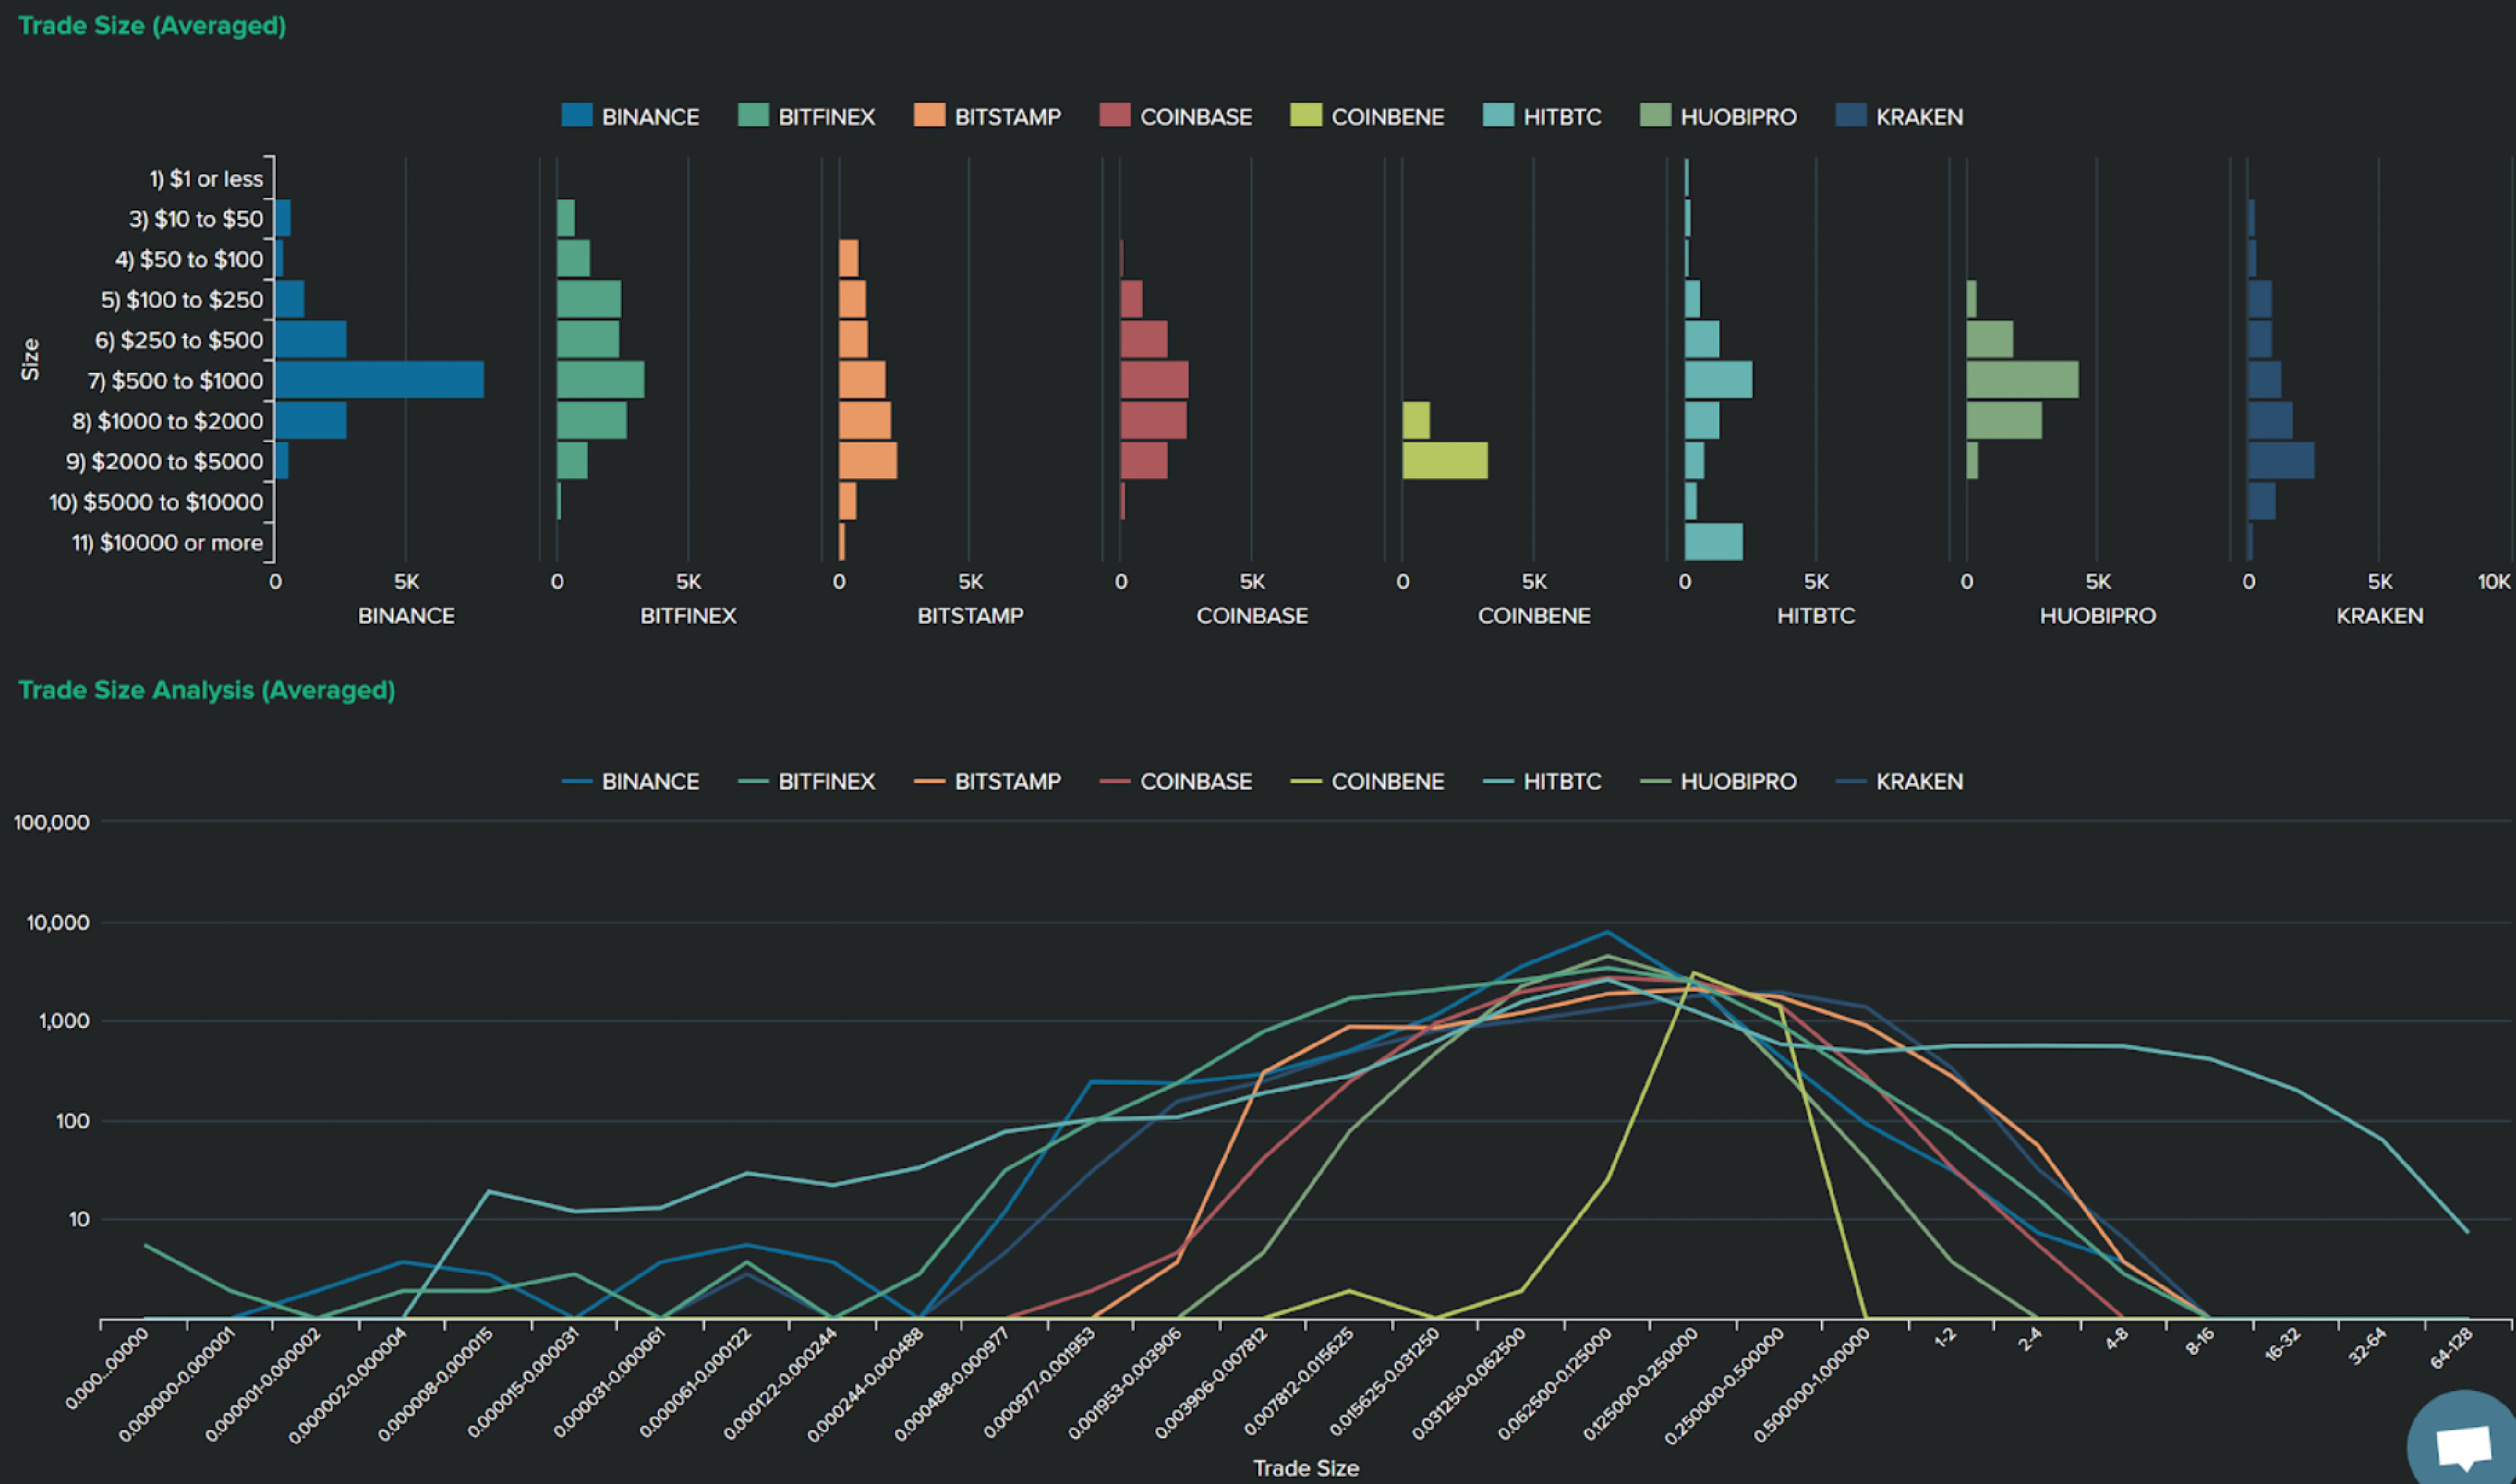Click the COINBENE axis title under bar chart
Image resolution: width=2516 pixels, height=1484 pixels.
(x=1534, y=616)
